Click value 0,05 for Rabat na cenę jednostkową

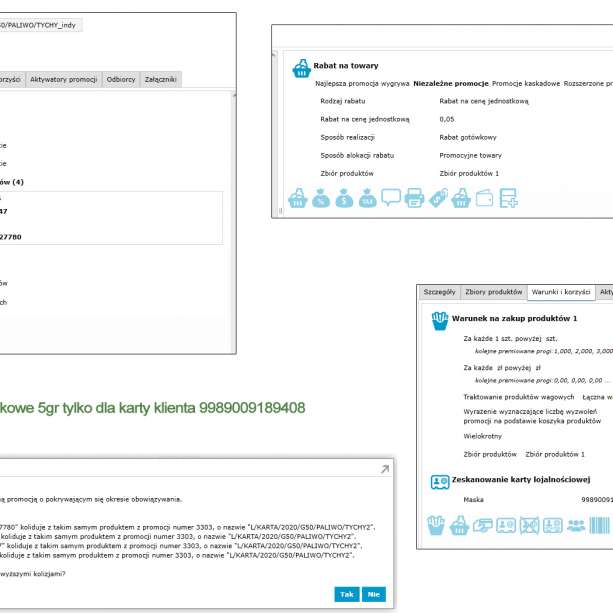click(447, 119)
